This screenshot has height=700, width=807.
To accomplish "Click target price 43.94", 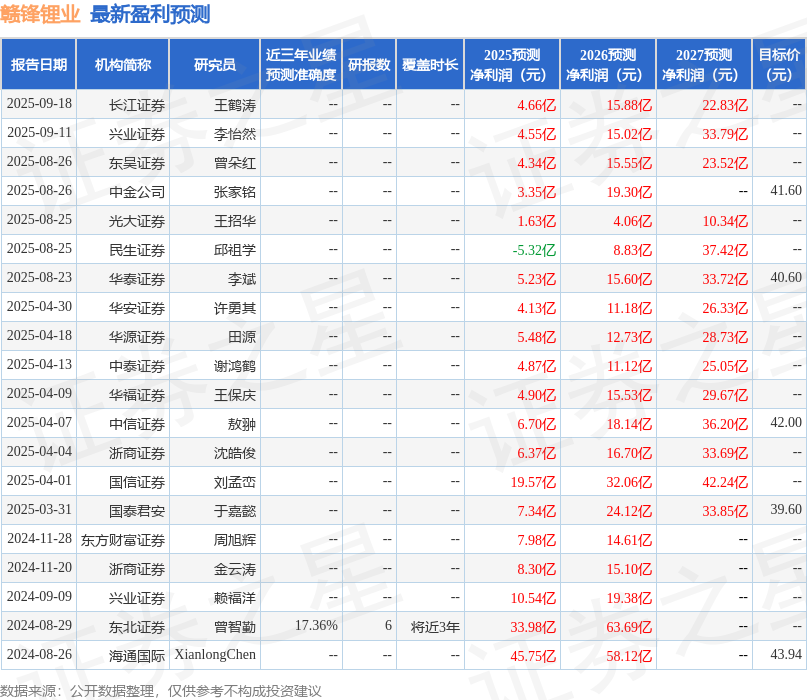I will click(786, 654).
